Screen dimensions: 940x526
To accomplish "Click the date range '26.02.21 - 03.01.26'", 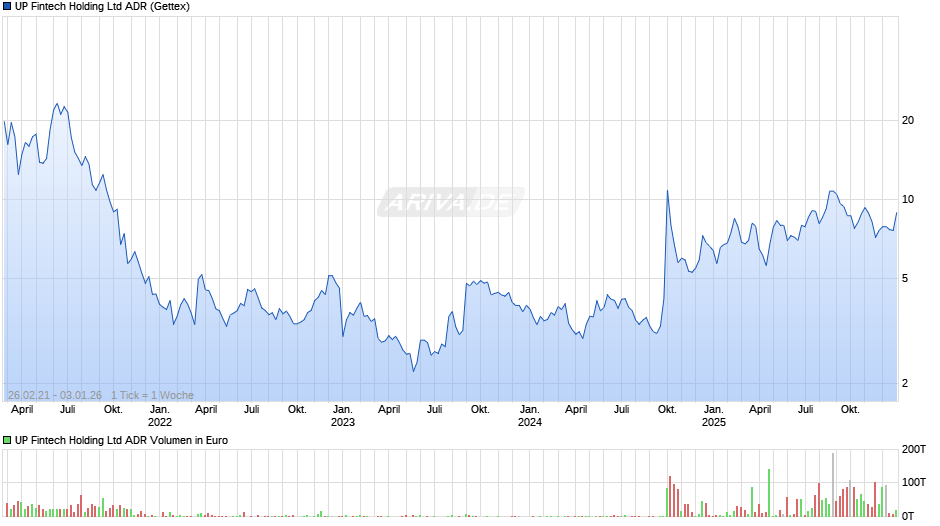I will coord(55,395).
